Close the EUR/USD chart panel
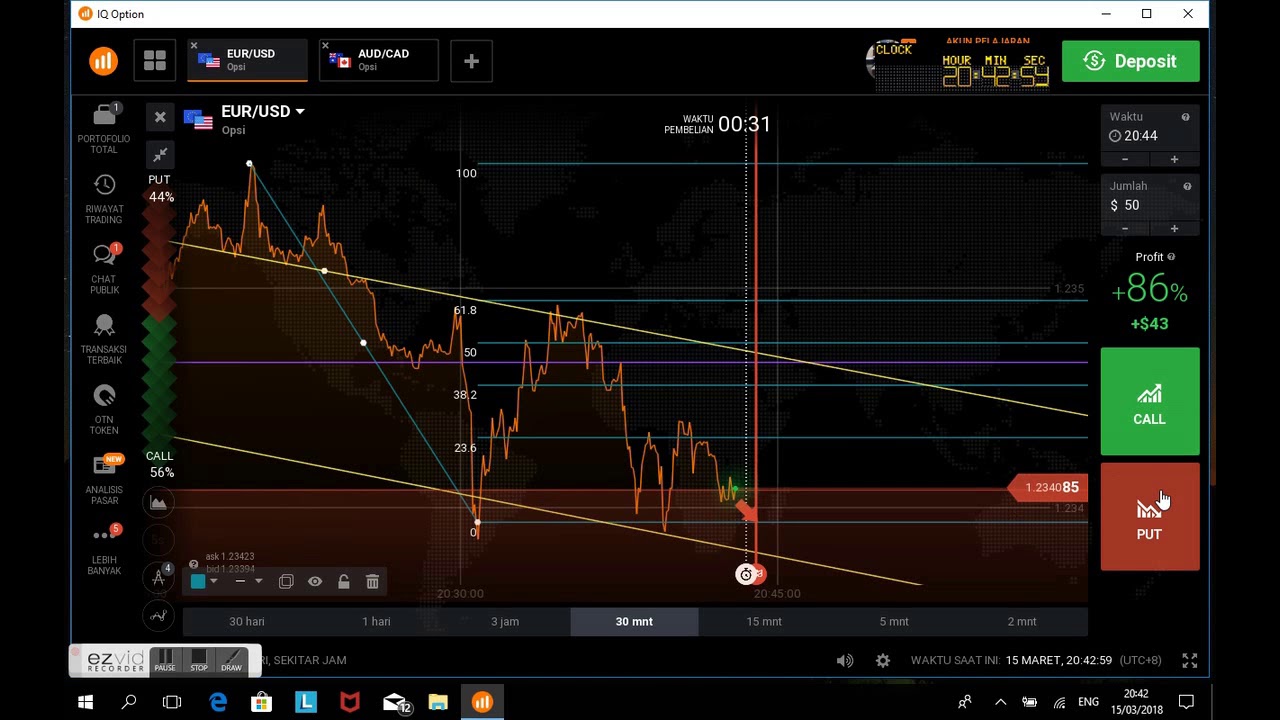Image resolution: width=1280 pixels, height=720 pixels. coord(160,117)
